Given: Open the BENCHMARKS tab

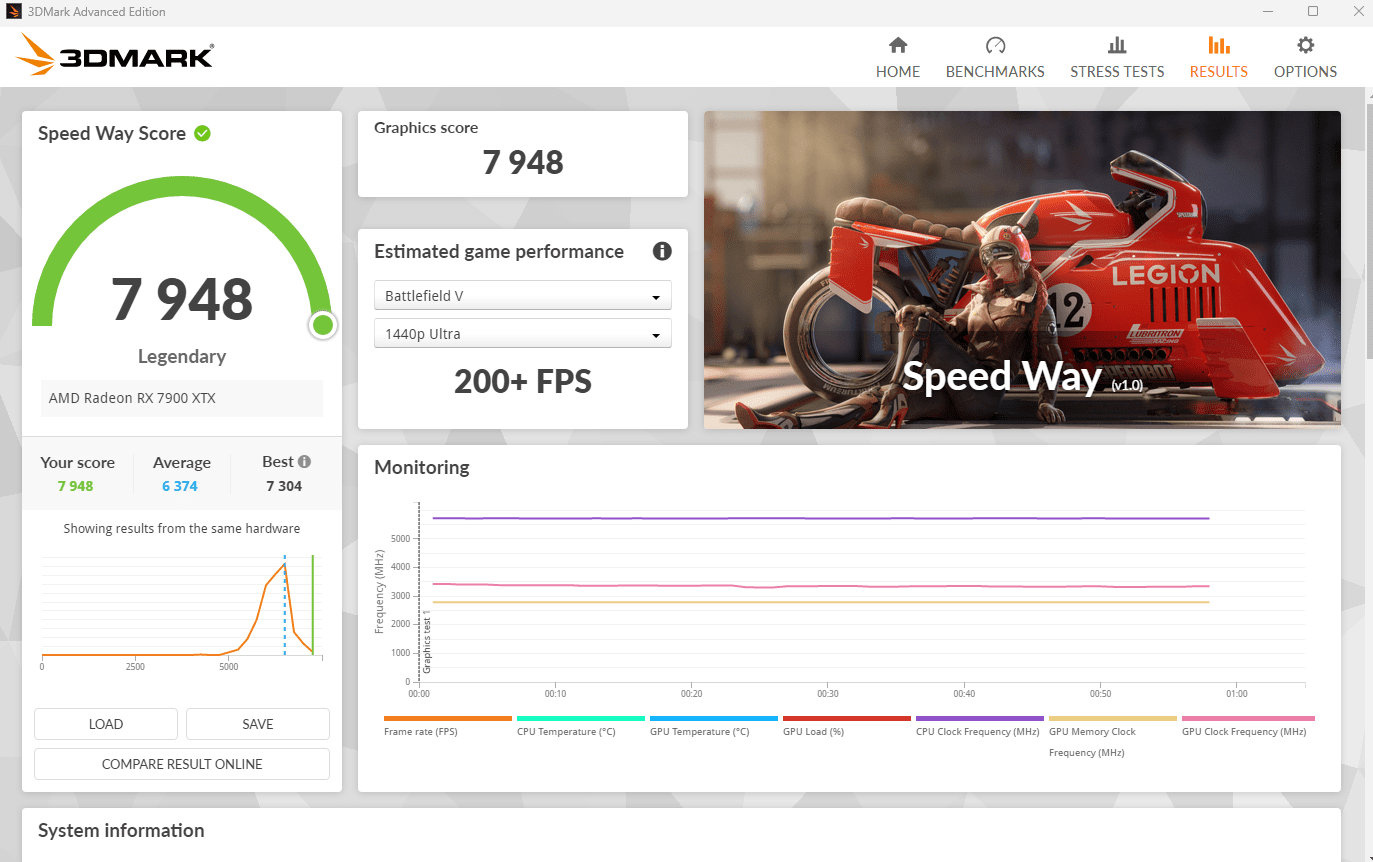Looking at the screenshot, I should (x=995, y=56).
